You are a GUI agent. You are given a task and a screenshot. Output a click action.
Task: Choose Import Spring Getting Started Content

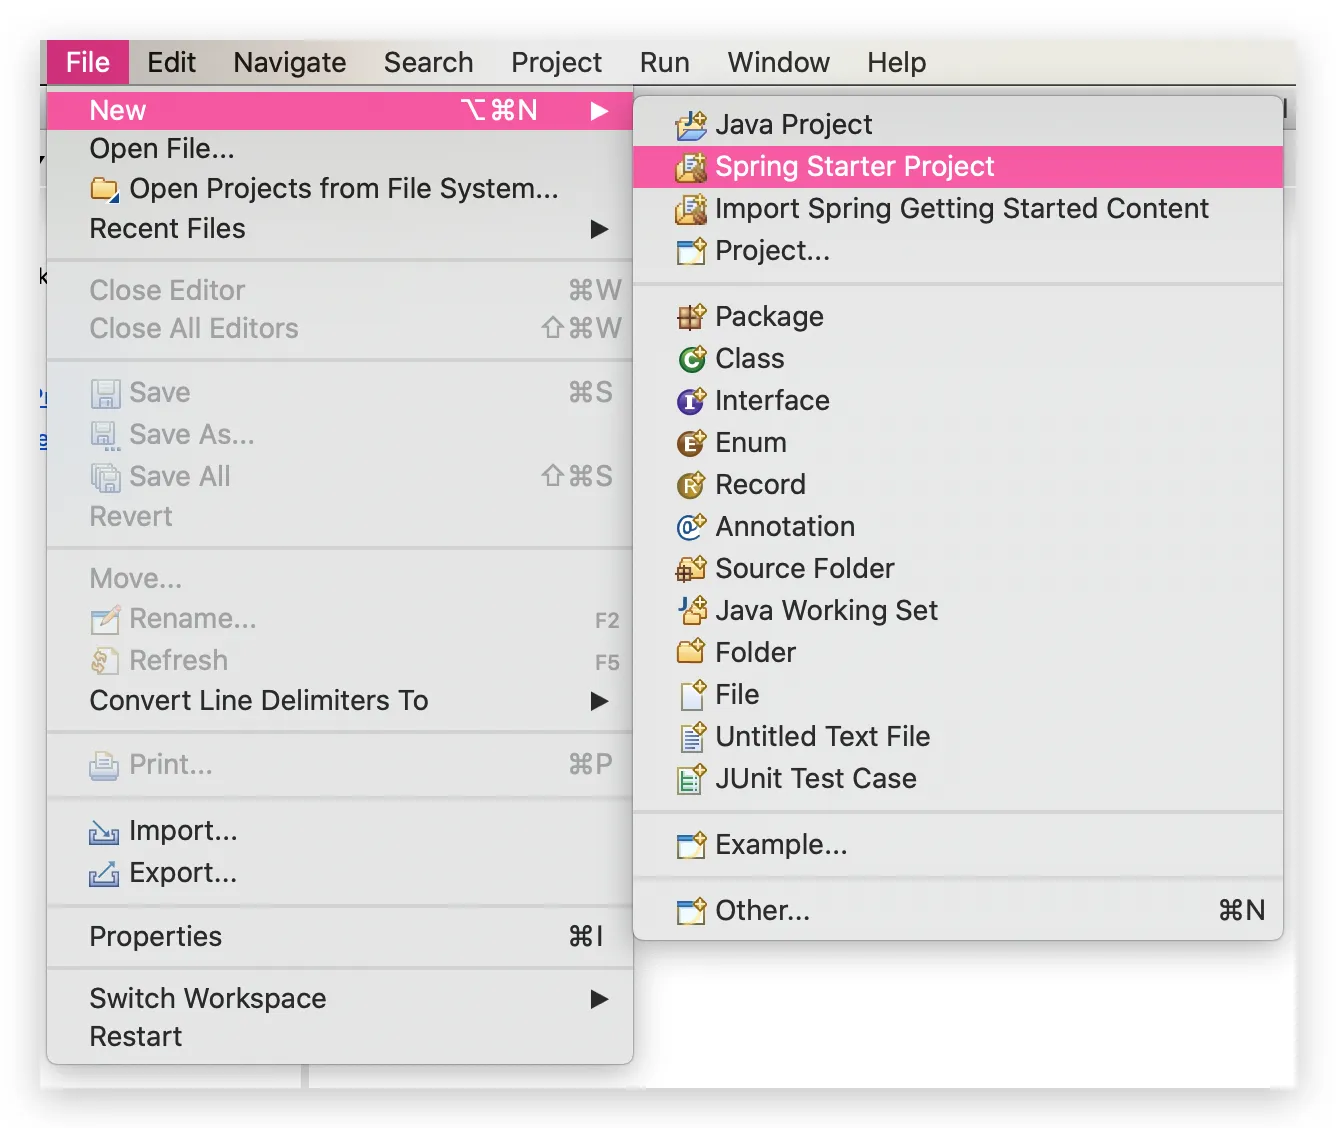(958, 209)
